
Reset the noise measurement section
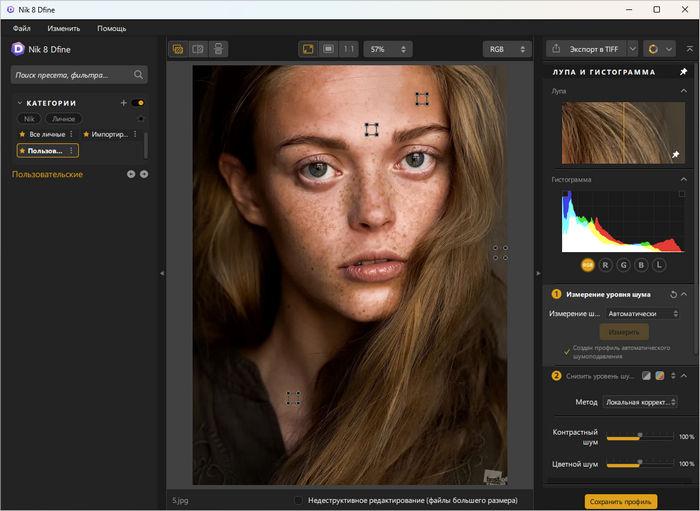coord(673,294)
